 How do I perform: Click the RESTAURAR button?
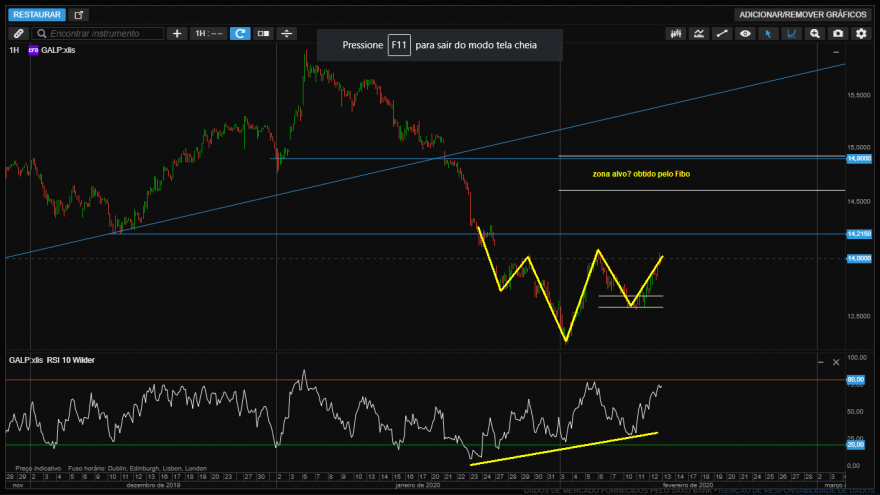[37, 15]
